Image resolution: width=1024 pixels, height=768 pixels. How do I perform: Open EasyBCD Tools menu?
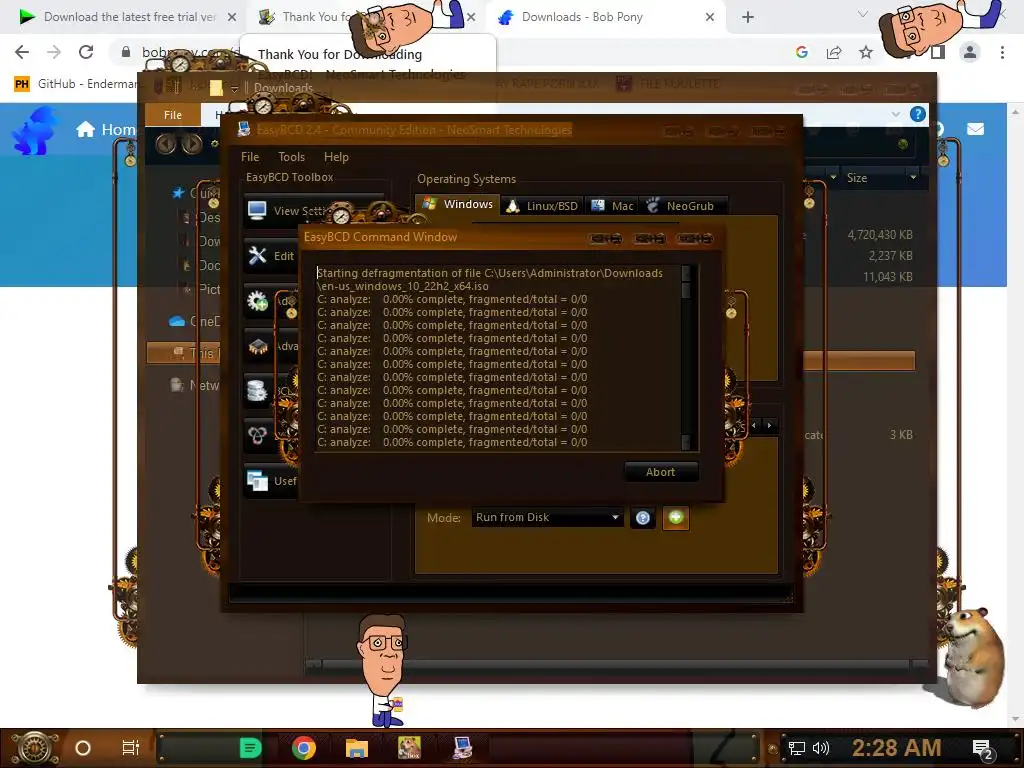pyautogui.click(x=291, y=157)
